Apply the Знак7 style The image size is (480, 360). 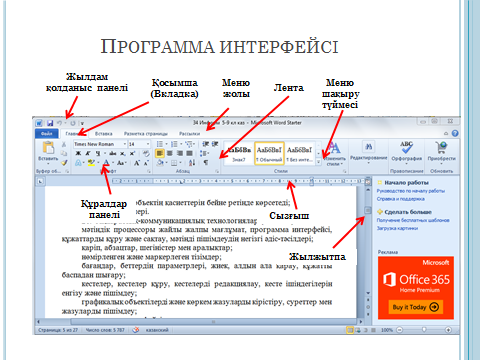click(239, 153)
